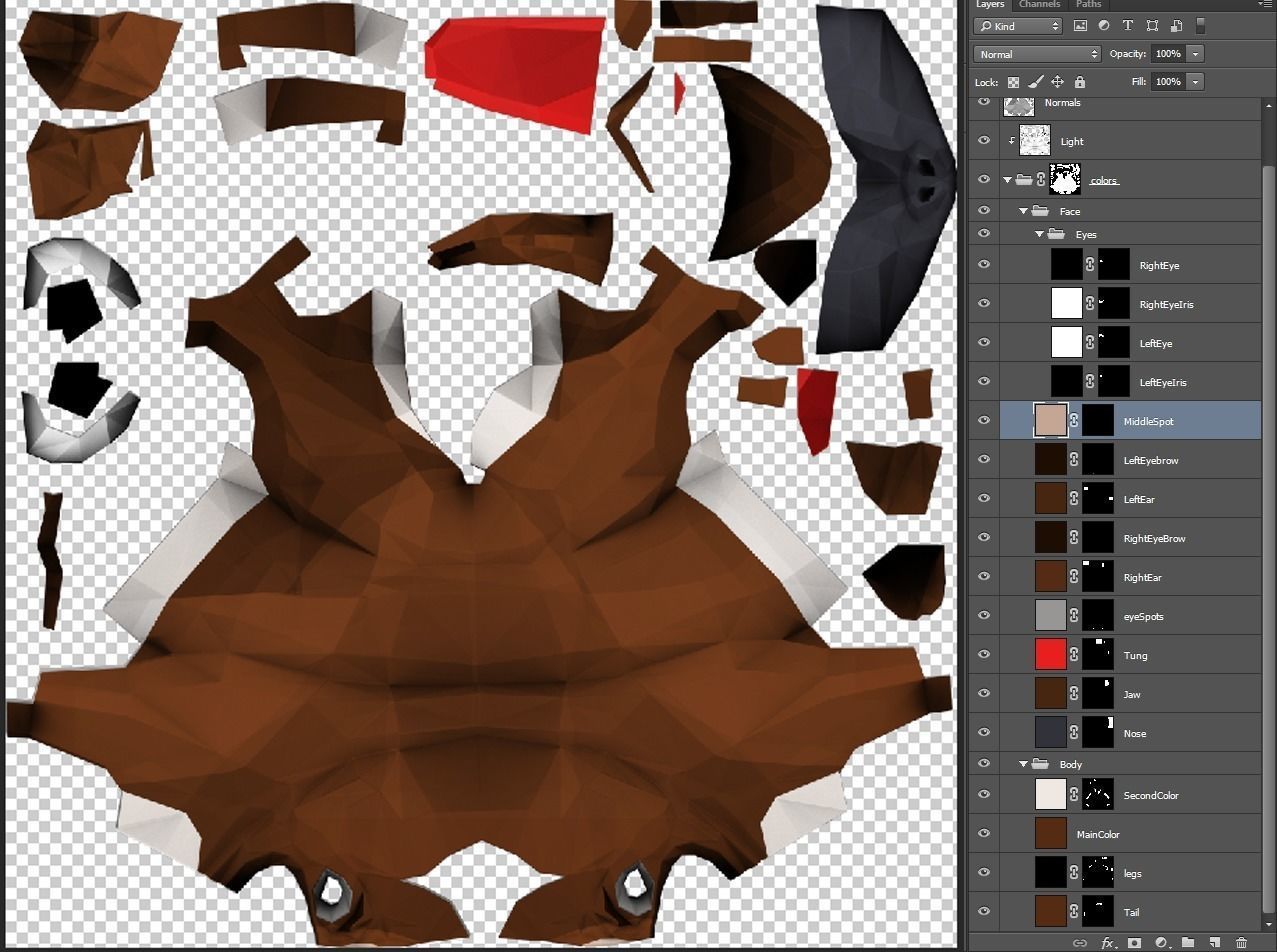Enable the type layer filter icon

1128,26
